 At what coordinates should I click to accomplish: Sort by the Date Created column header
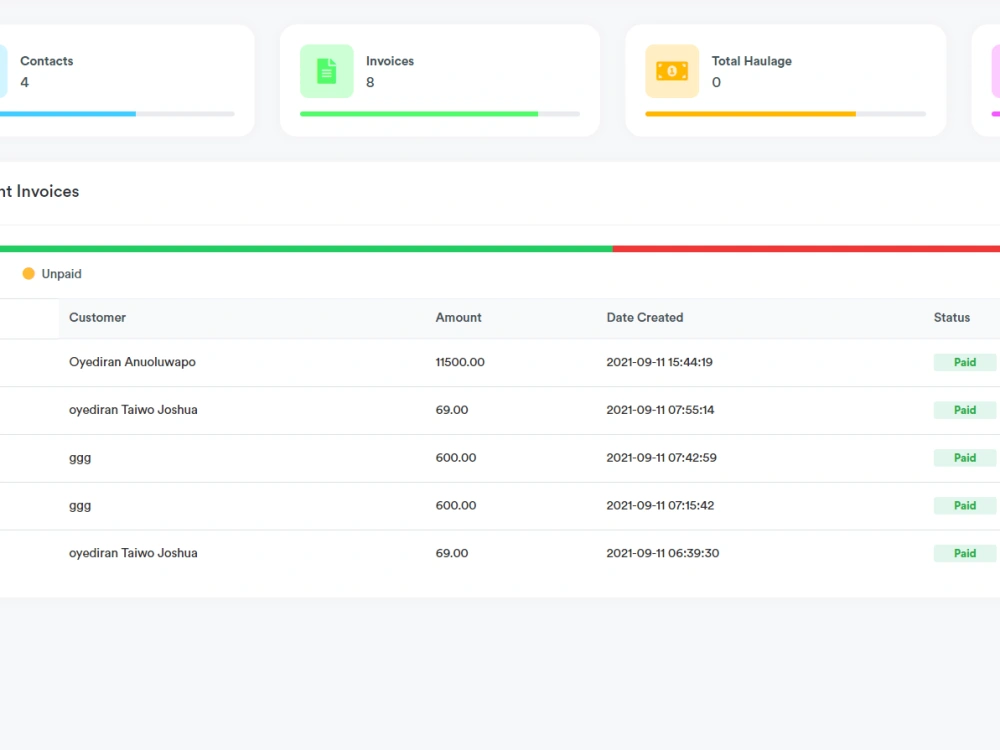tap(644, 317)
